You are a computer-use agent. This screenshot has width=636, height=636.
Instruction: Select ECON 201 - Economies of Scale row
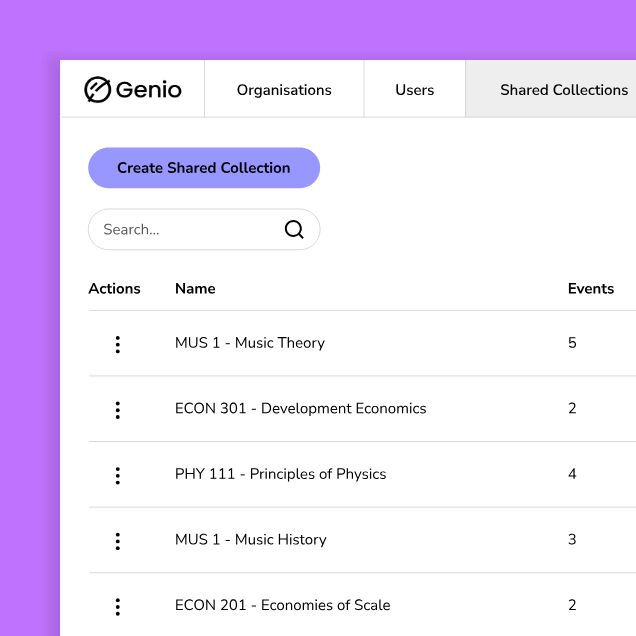pos(282,605)
